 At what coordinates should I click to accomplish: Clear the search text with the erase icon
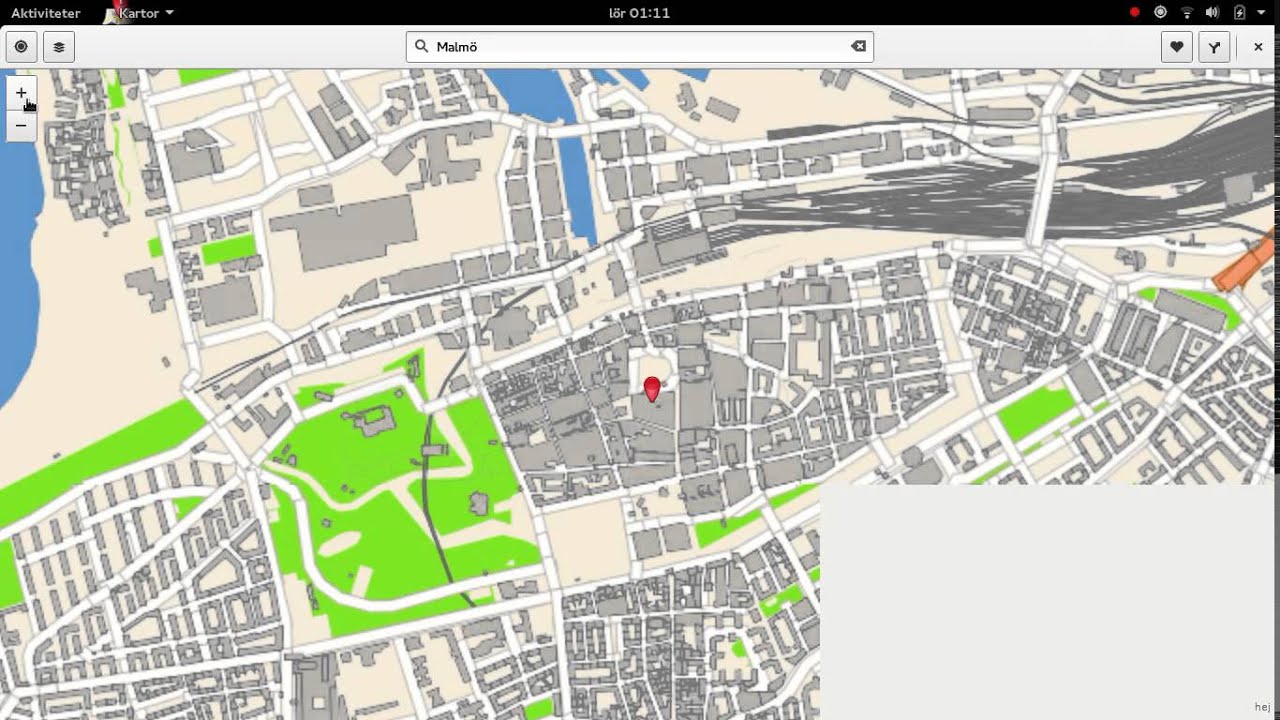(x=858, y=46)
